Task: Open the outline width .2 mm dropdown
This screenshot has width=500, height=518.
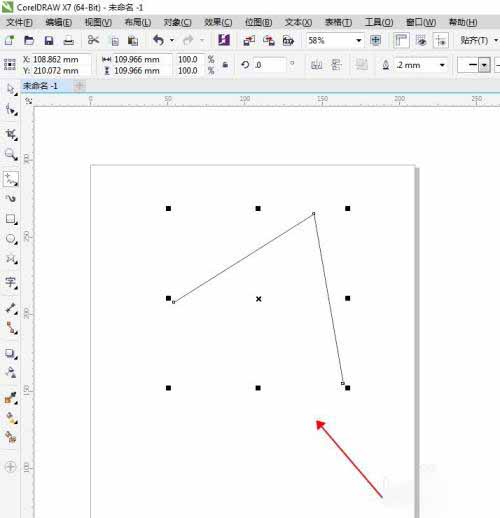Action: 442,65
